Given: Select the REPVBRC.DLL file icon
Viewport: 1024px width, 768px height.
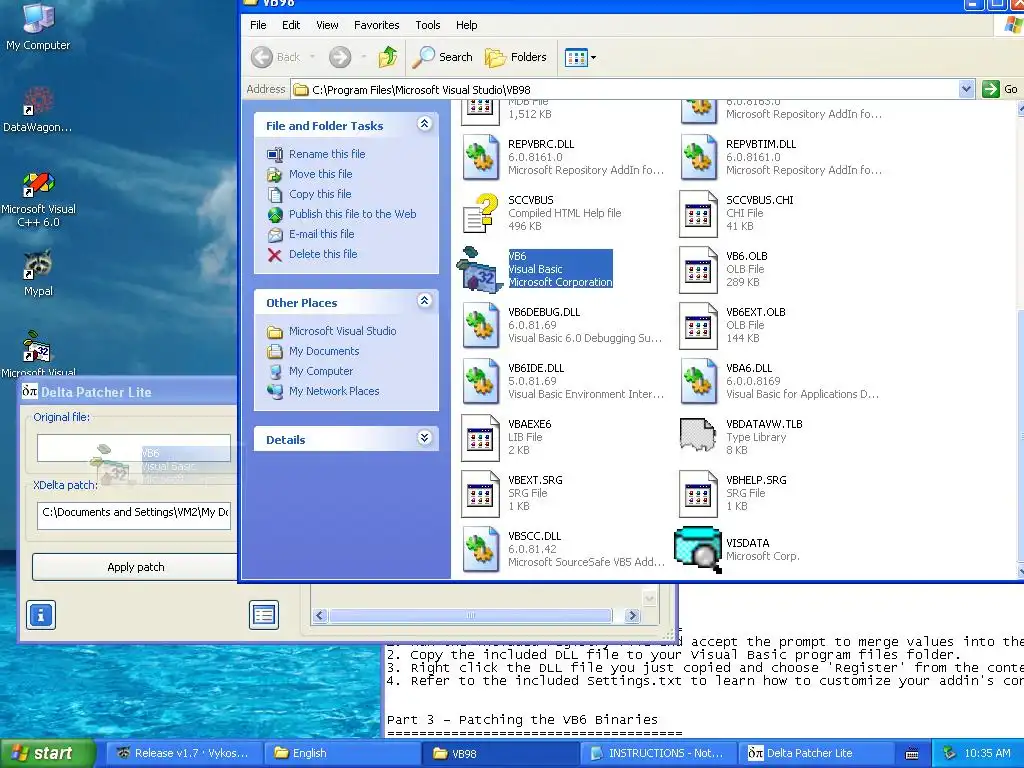Looking at the screenshot, I should (481, 157).
